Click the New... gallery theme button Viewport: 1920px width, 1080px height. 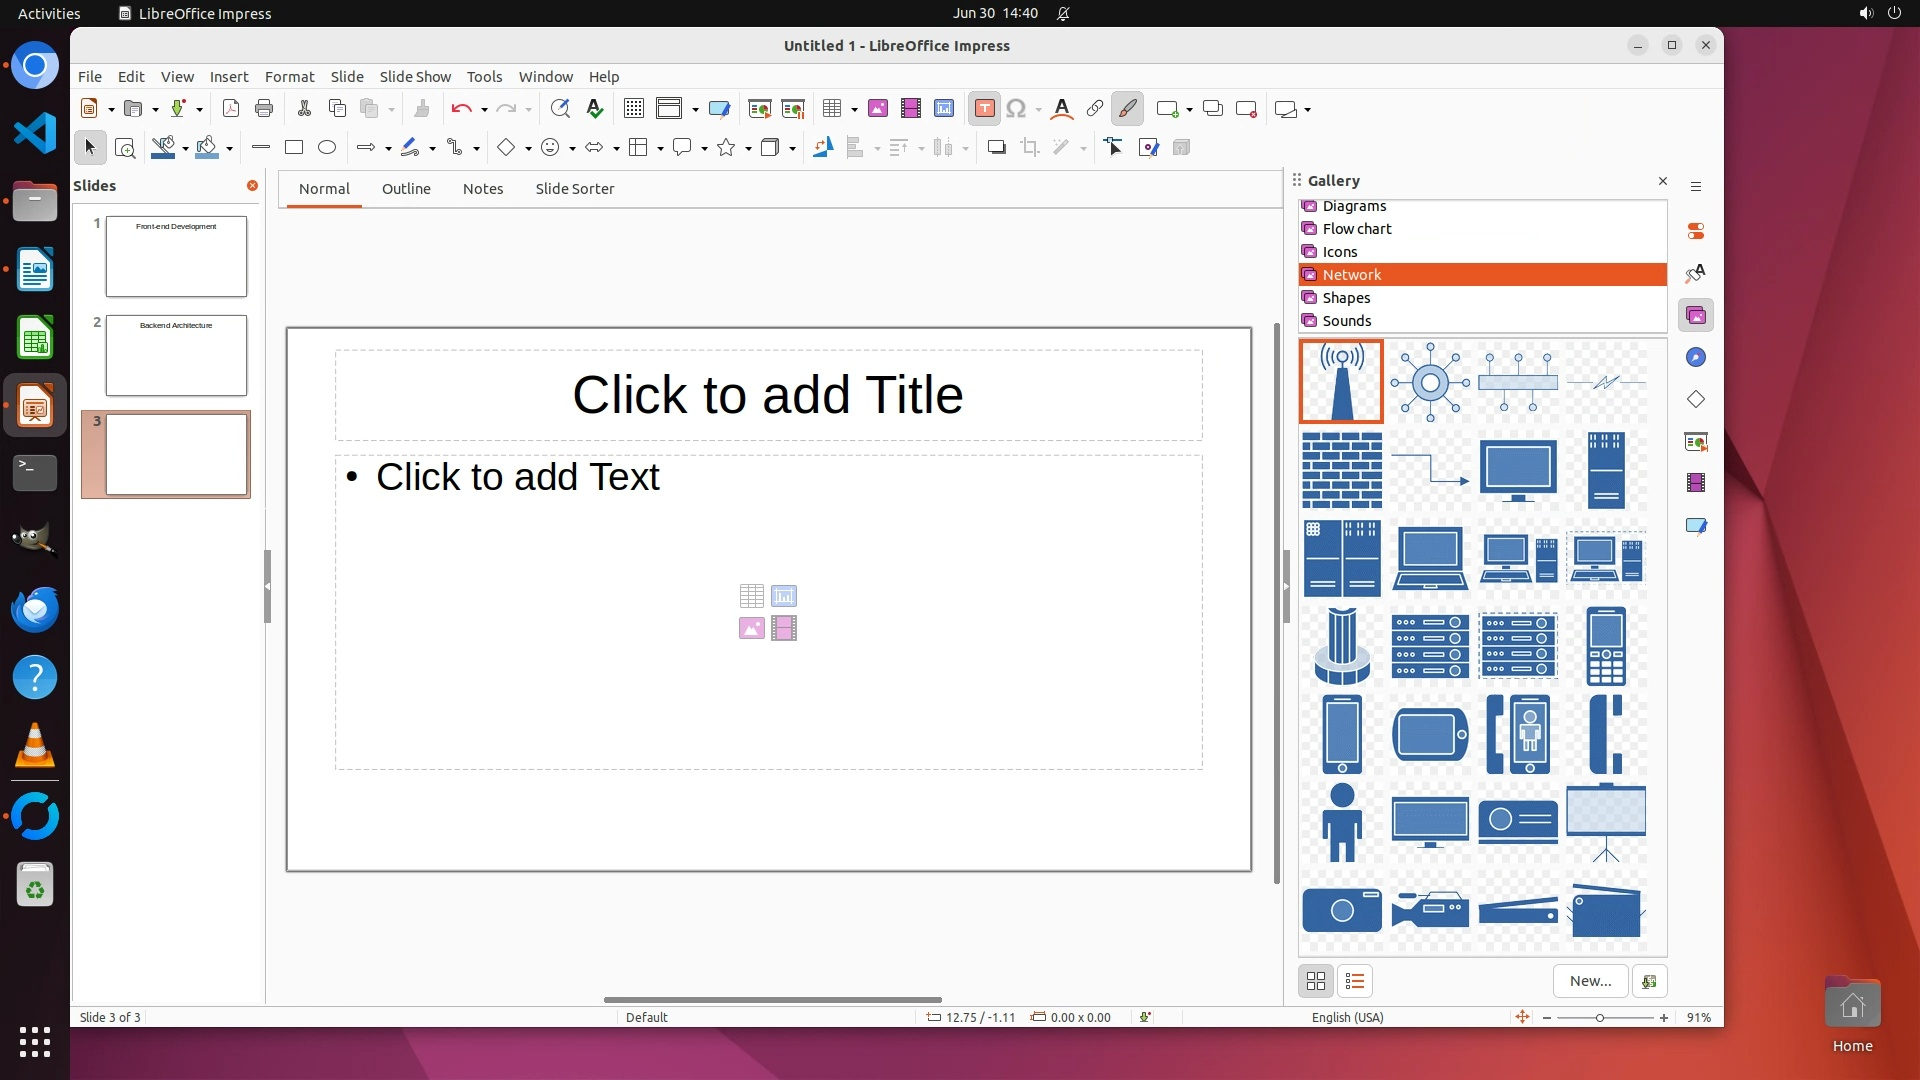[x=1589, y=982]
